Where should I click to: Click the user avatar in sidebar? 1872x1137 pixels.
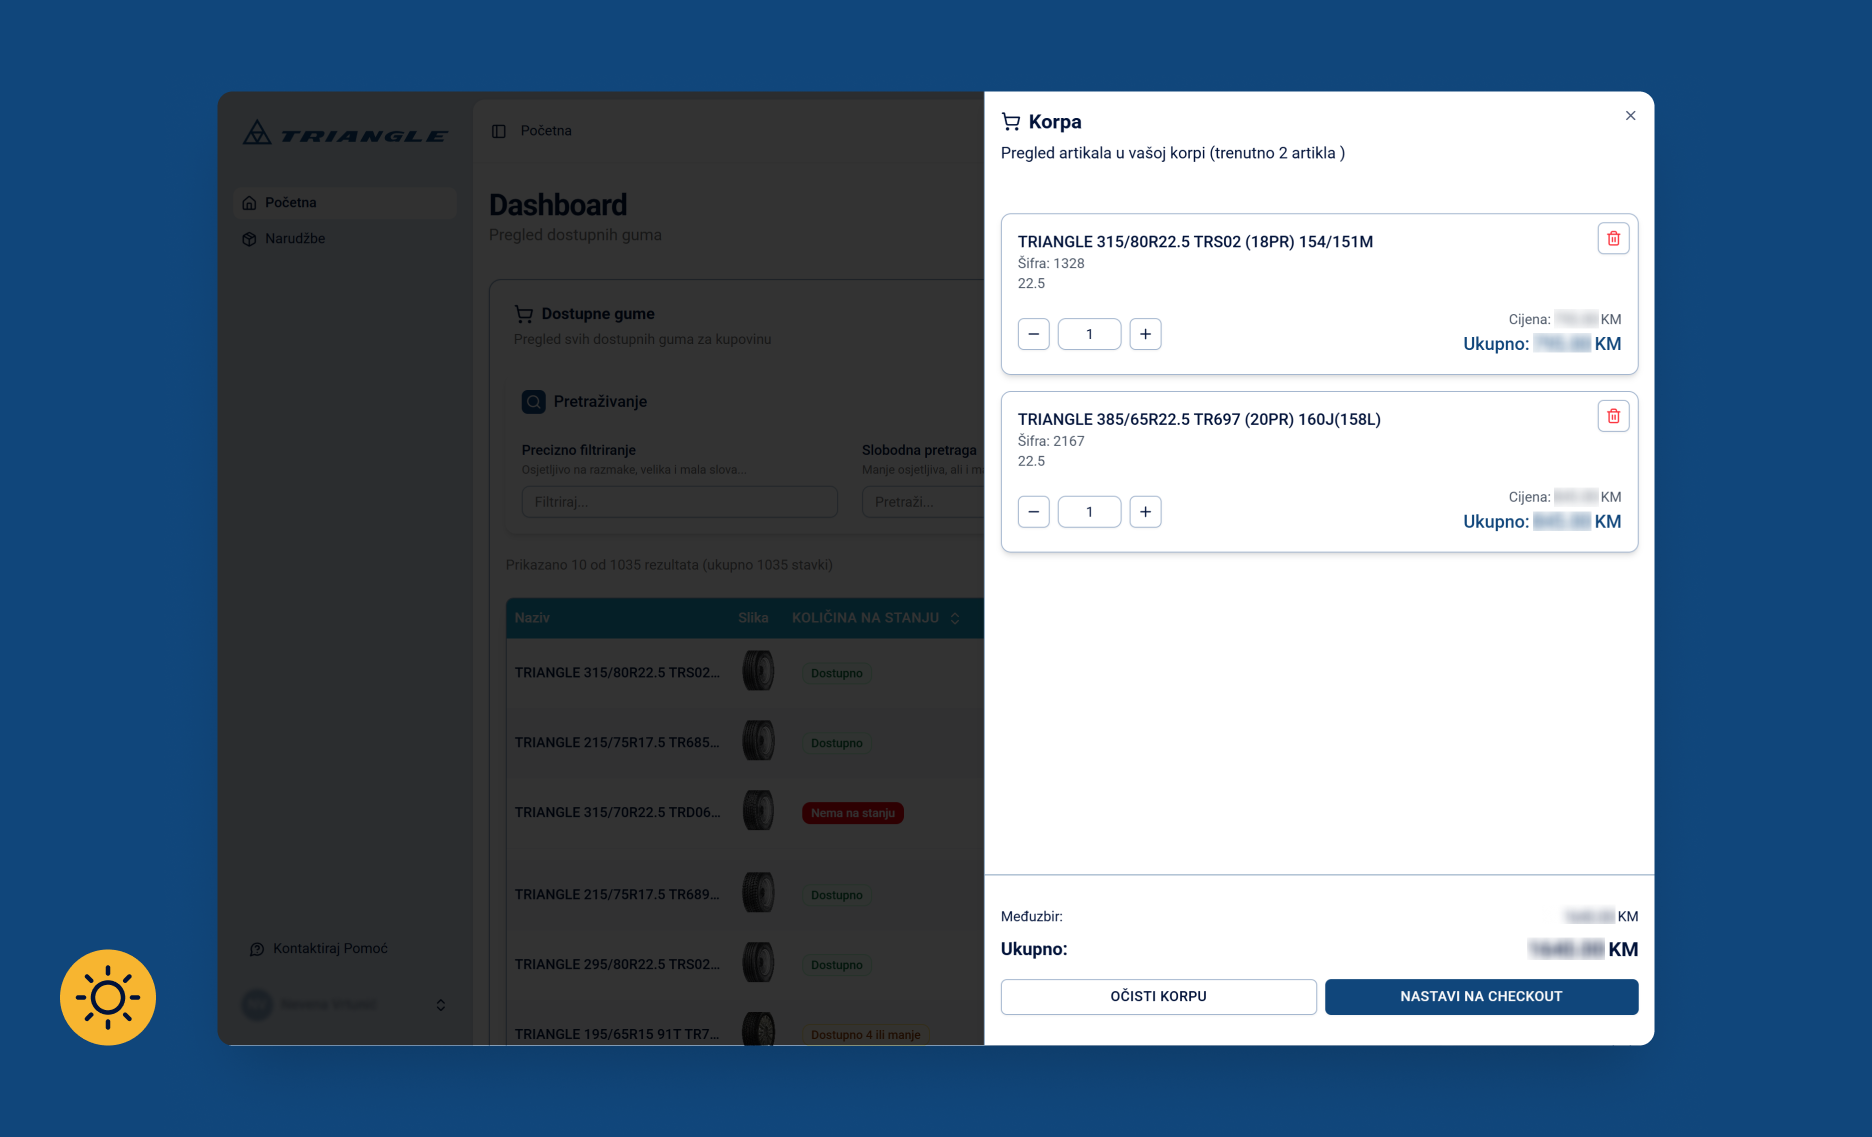(x=257, y=1005)
